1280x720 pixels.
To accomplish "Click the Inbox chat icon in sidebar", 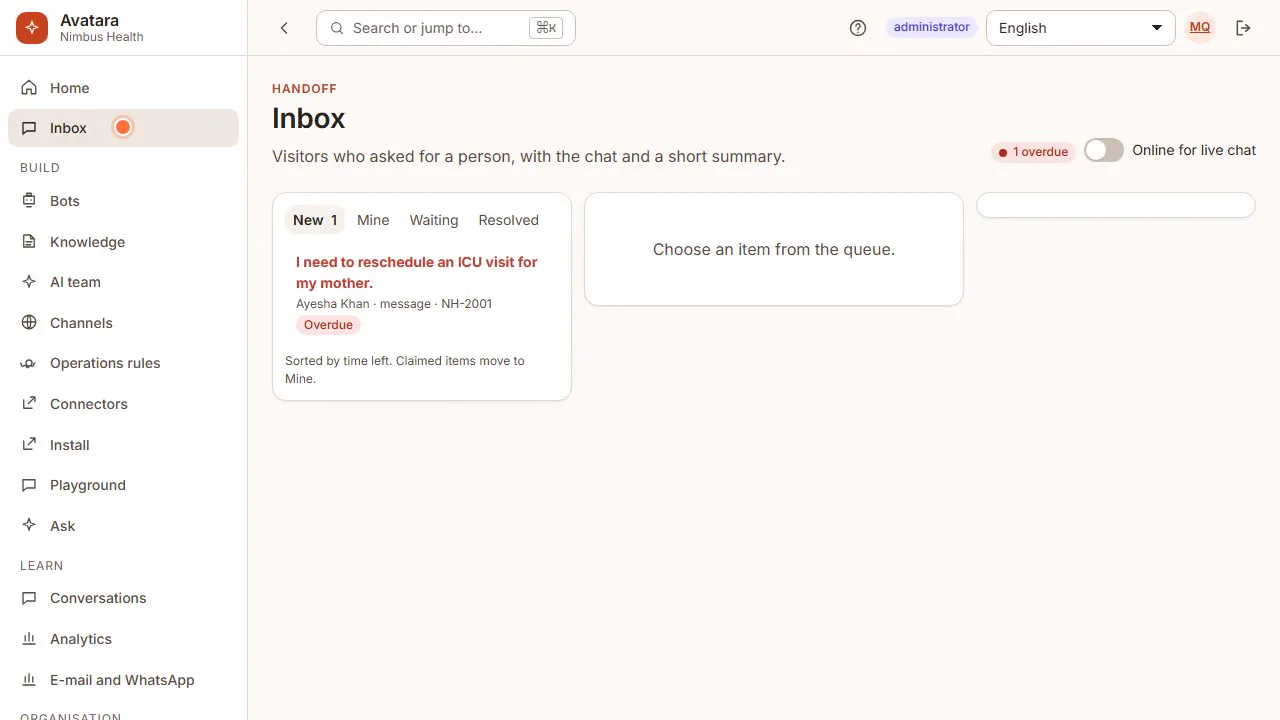I will [x=29, y=128].
